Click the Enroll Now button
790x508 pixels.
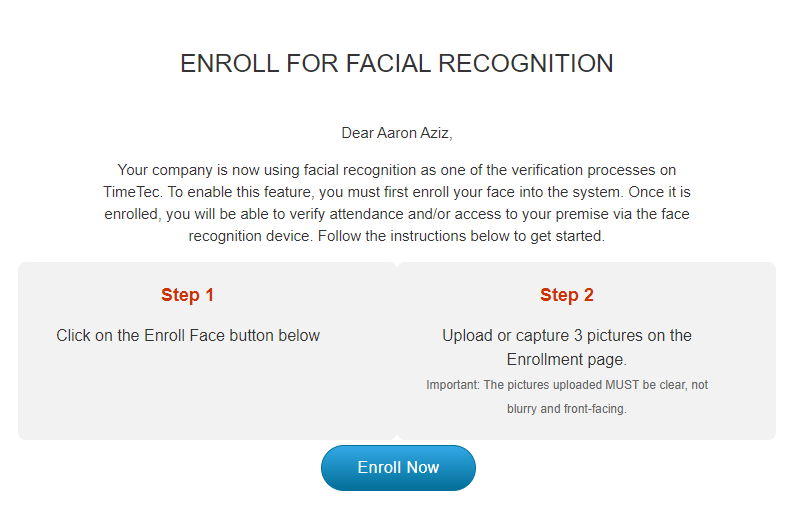pyautogui.click(x=398, y=468)
